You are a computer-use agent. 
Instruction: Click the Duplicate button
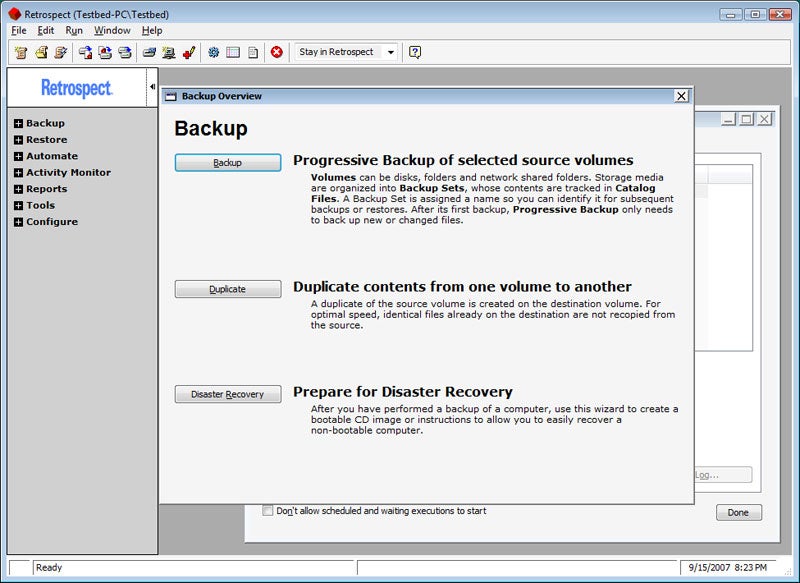pyautogui.click(x=228, y=289)
